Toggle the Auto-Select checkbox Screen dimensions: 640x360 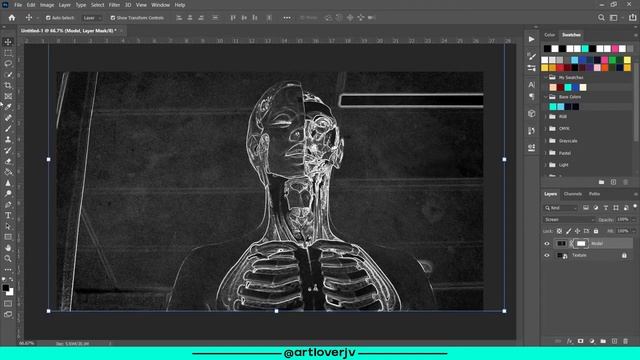point(48,18)
